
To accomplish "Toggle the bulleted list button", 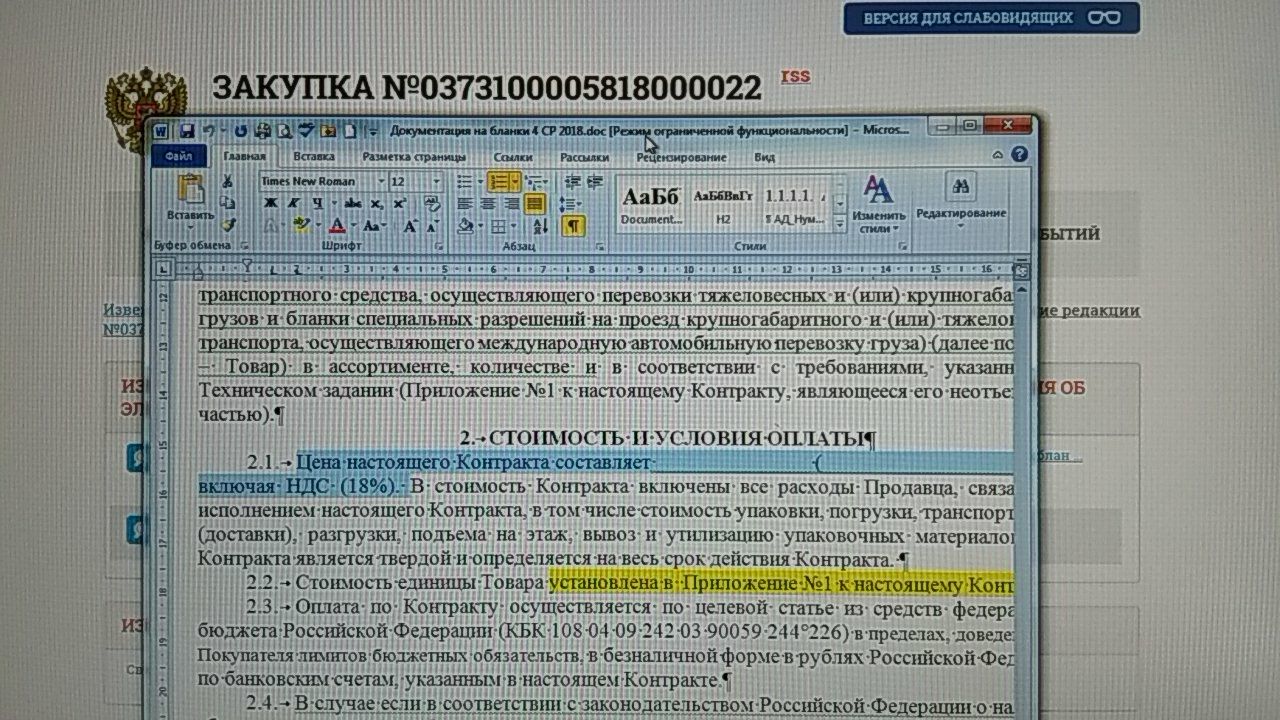I will pos(464,181).
